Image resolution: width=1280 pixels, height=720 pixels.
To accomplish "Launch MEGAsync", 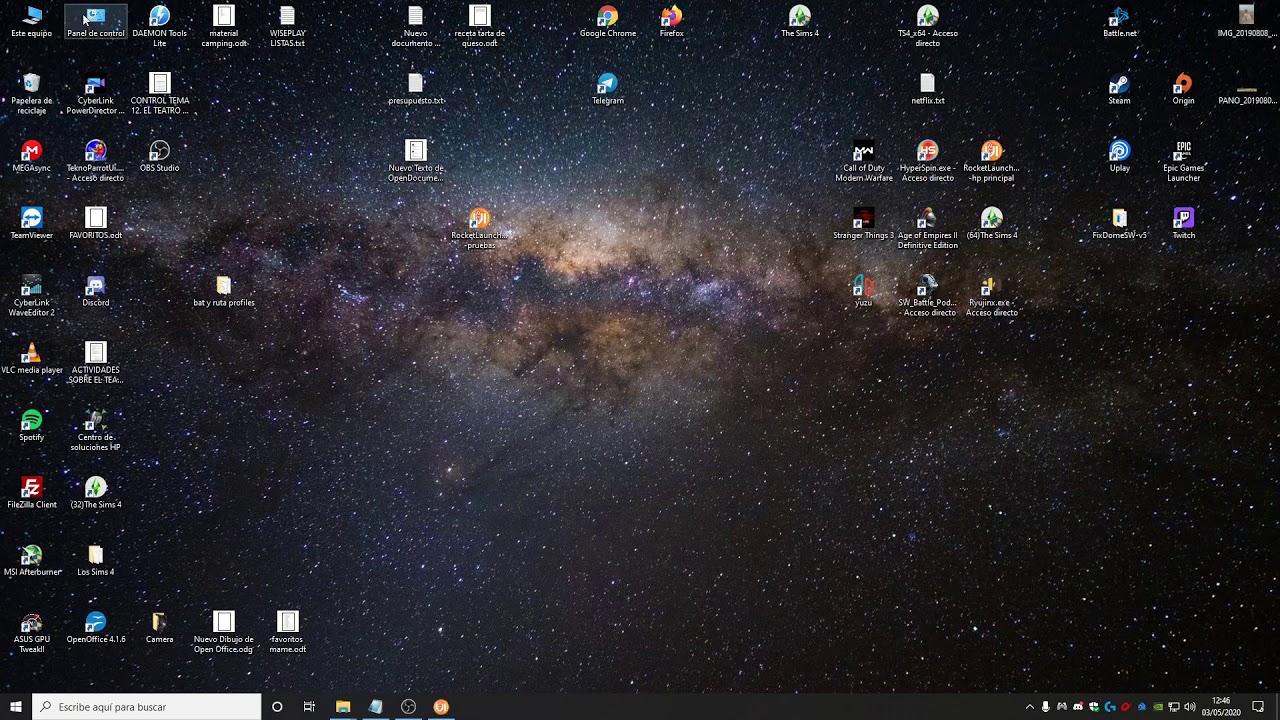I will coord(32,156).
